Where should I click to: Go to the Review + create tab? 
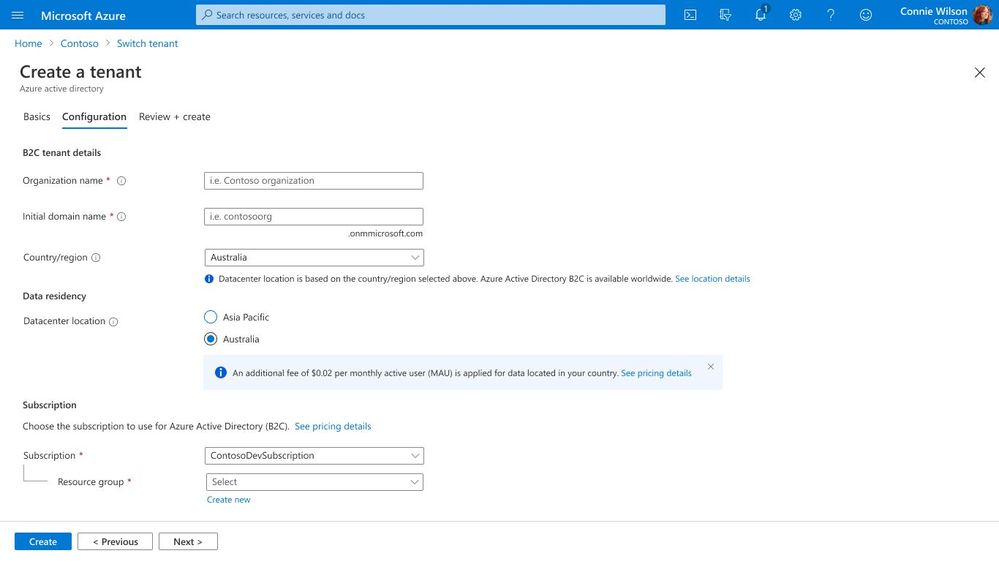pos(175,117)
